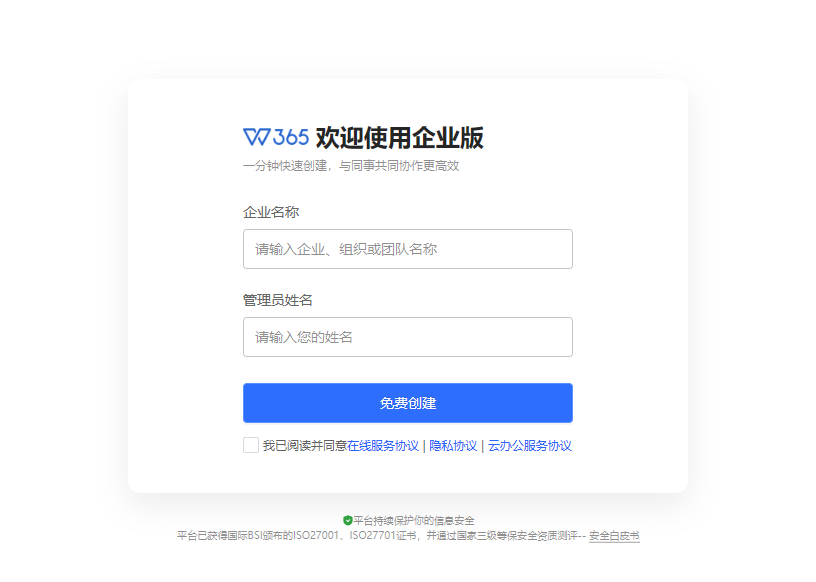Click the 一分钟快速创建 subtitle text
This screenshot has height=582, width=816.
[285, 166]
